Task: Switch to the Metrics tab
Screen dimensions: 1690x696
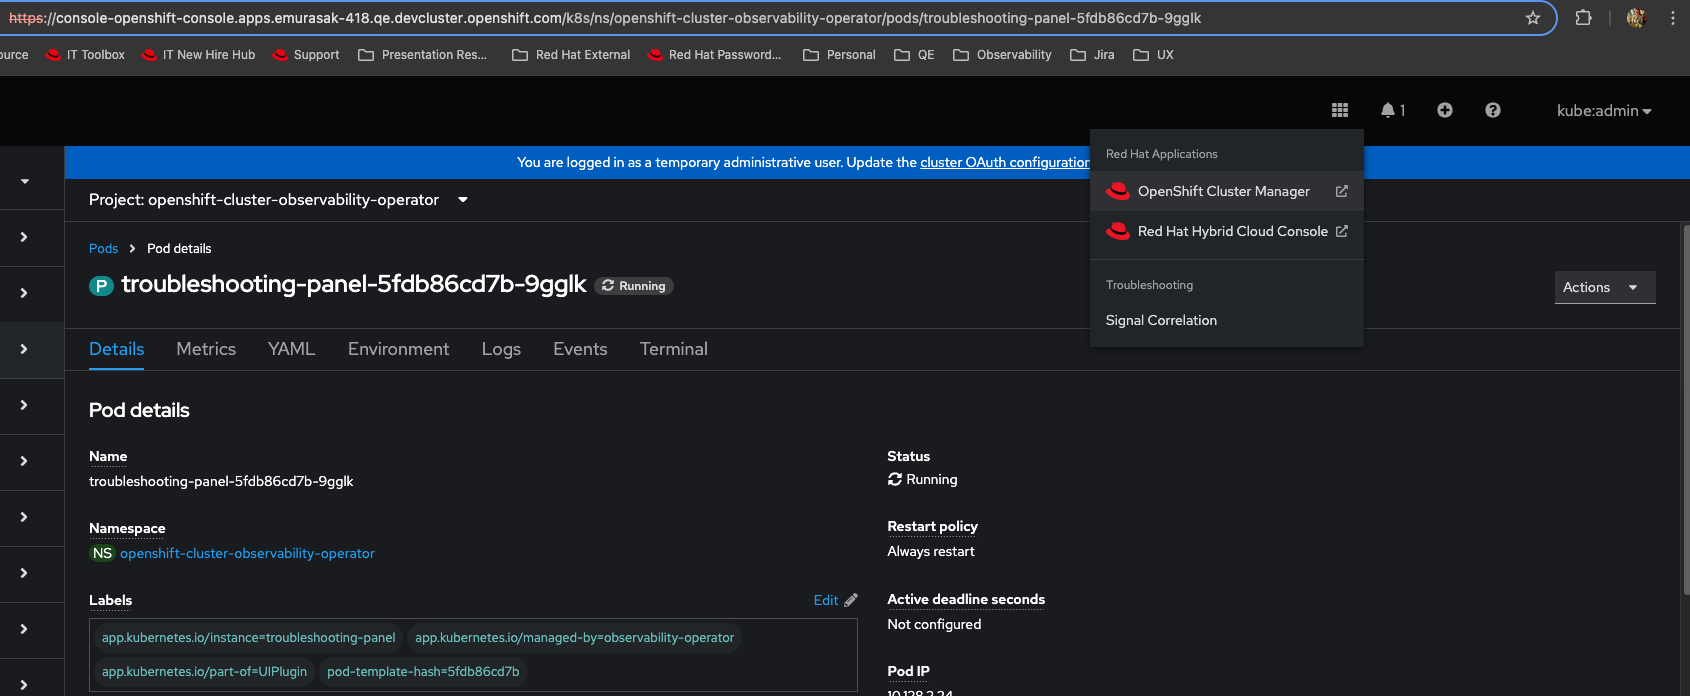Action: [x=206, y=349]
